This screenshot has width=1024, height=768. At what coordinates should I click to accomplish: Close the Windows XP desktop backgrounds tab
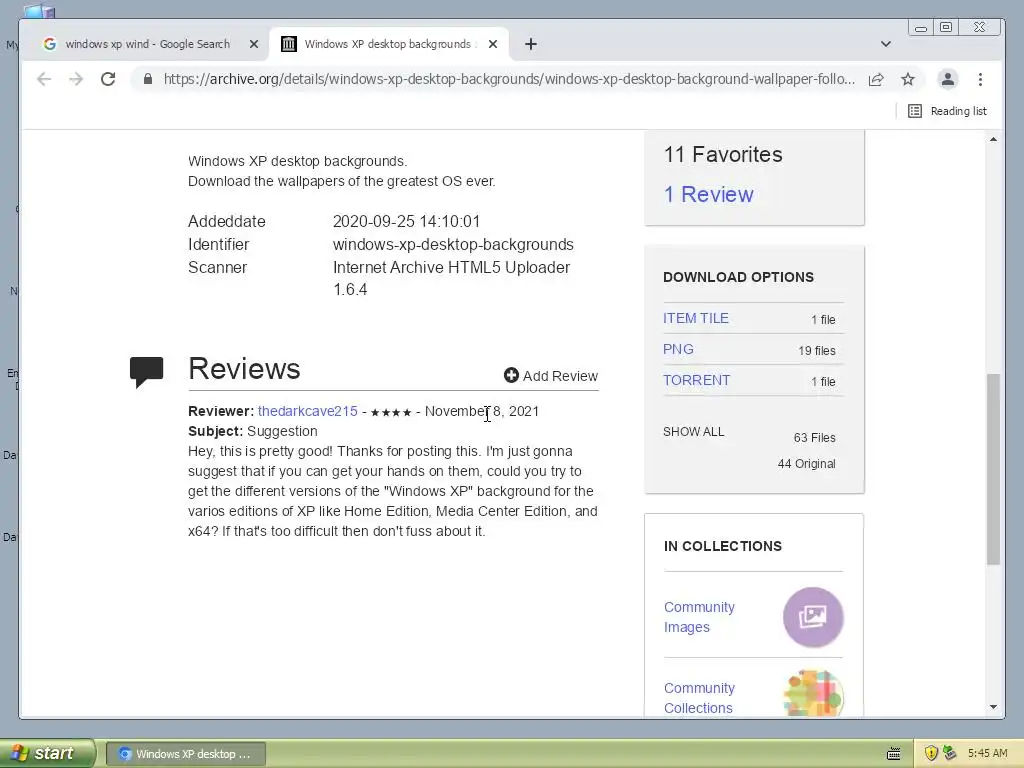(493, 44)
